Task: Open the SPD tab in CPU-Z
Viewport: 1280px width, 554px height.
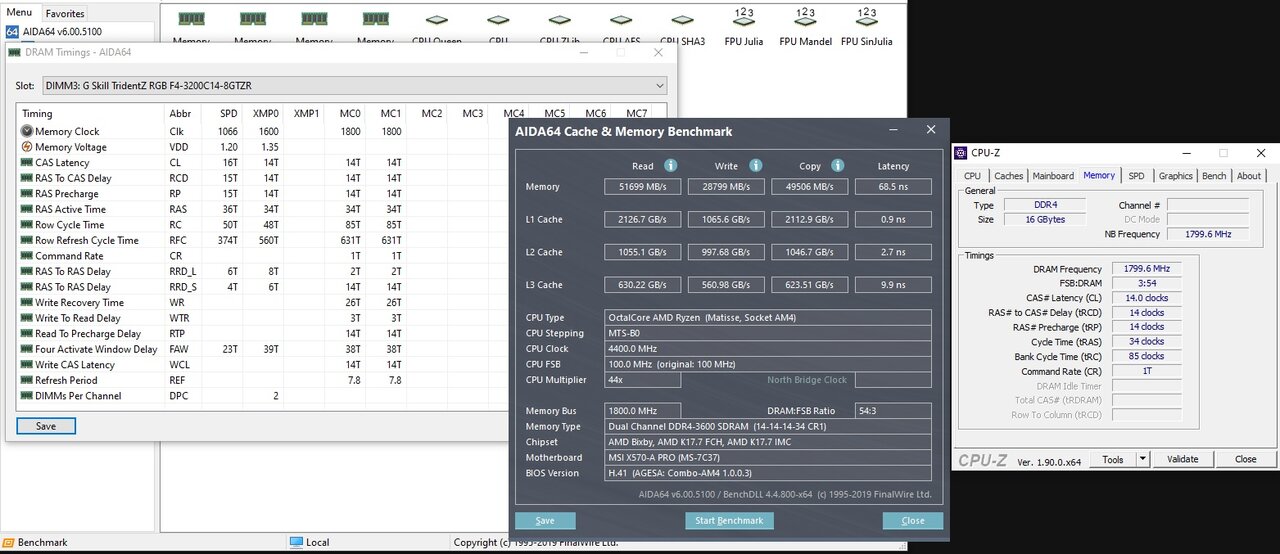Action: [1136, 176]
